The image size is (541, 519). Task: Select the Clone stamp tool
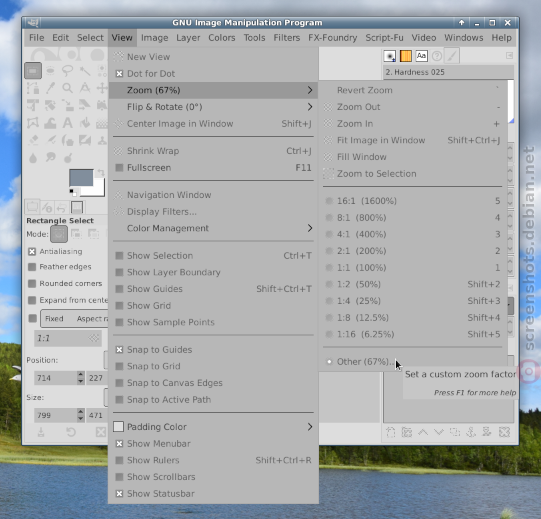click(x=102, y=140)
